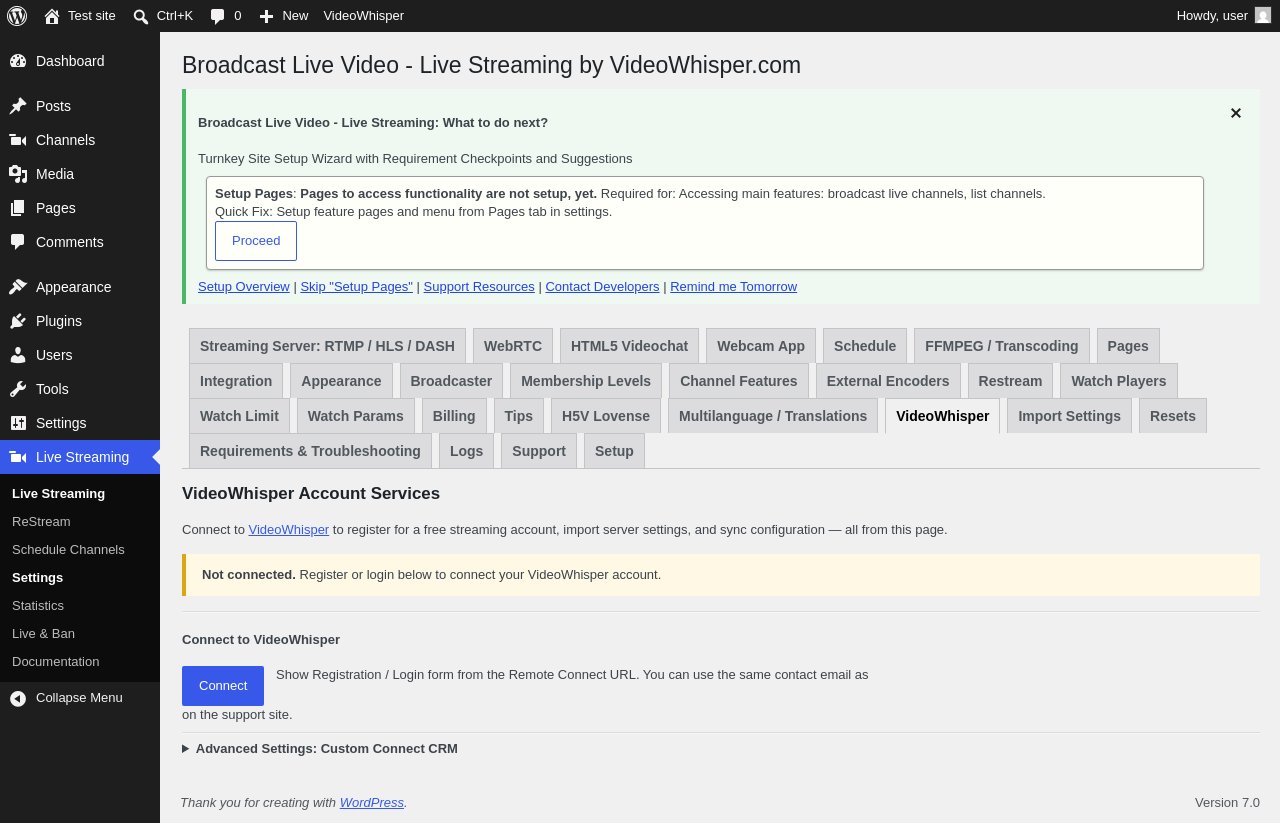Click the Media library icon
1280x823 pixels.
[x=18, y=174]
